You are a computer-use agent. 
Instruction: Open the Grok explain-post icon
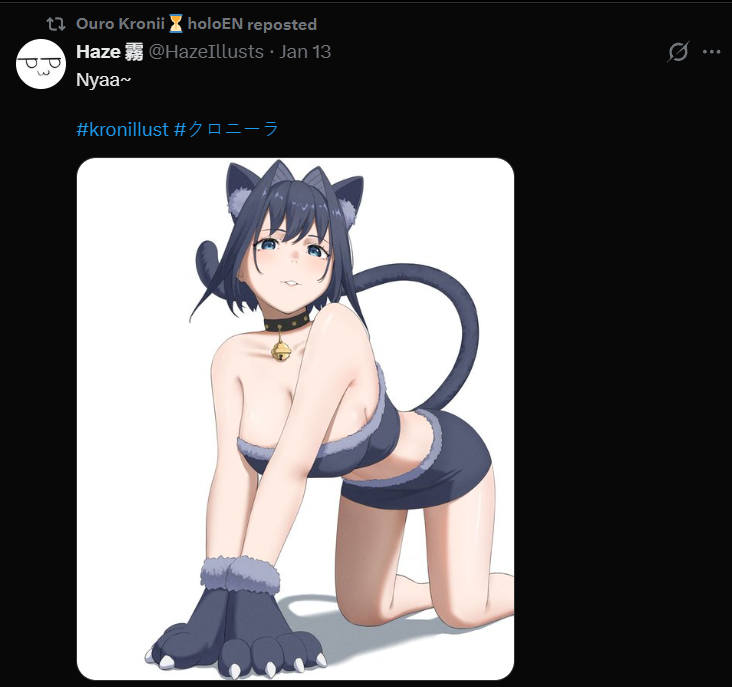tap(678, 51)
